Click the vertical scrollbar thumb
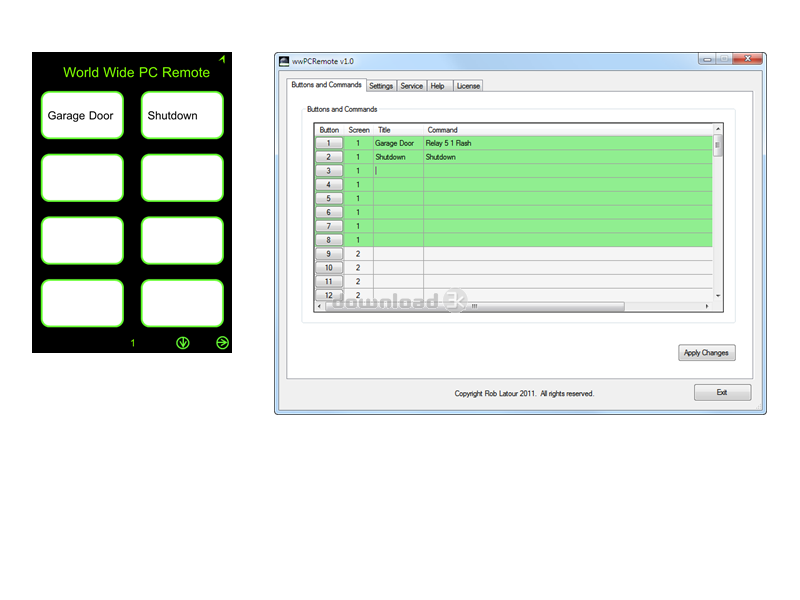The image size is (800, 600). 718,145
